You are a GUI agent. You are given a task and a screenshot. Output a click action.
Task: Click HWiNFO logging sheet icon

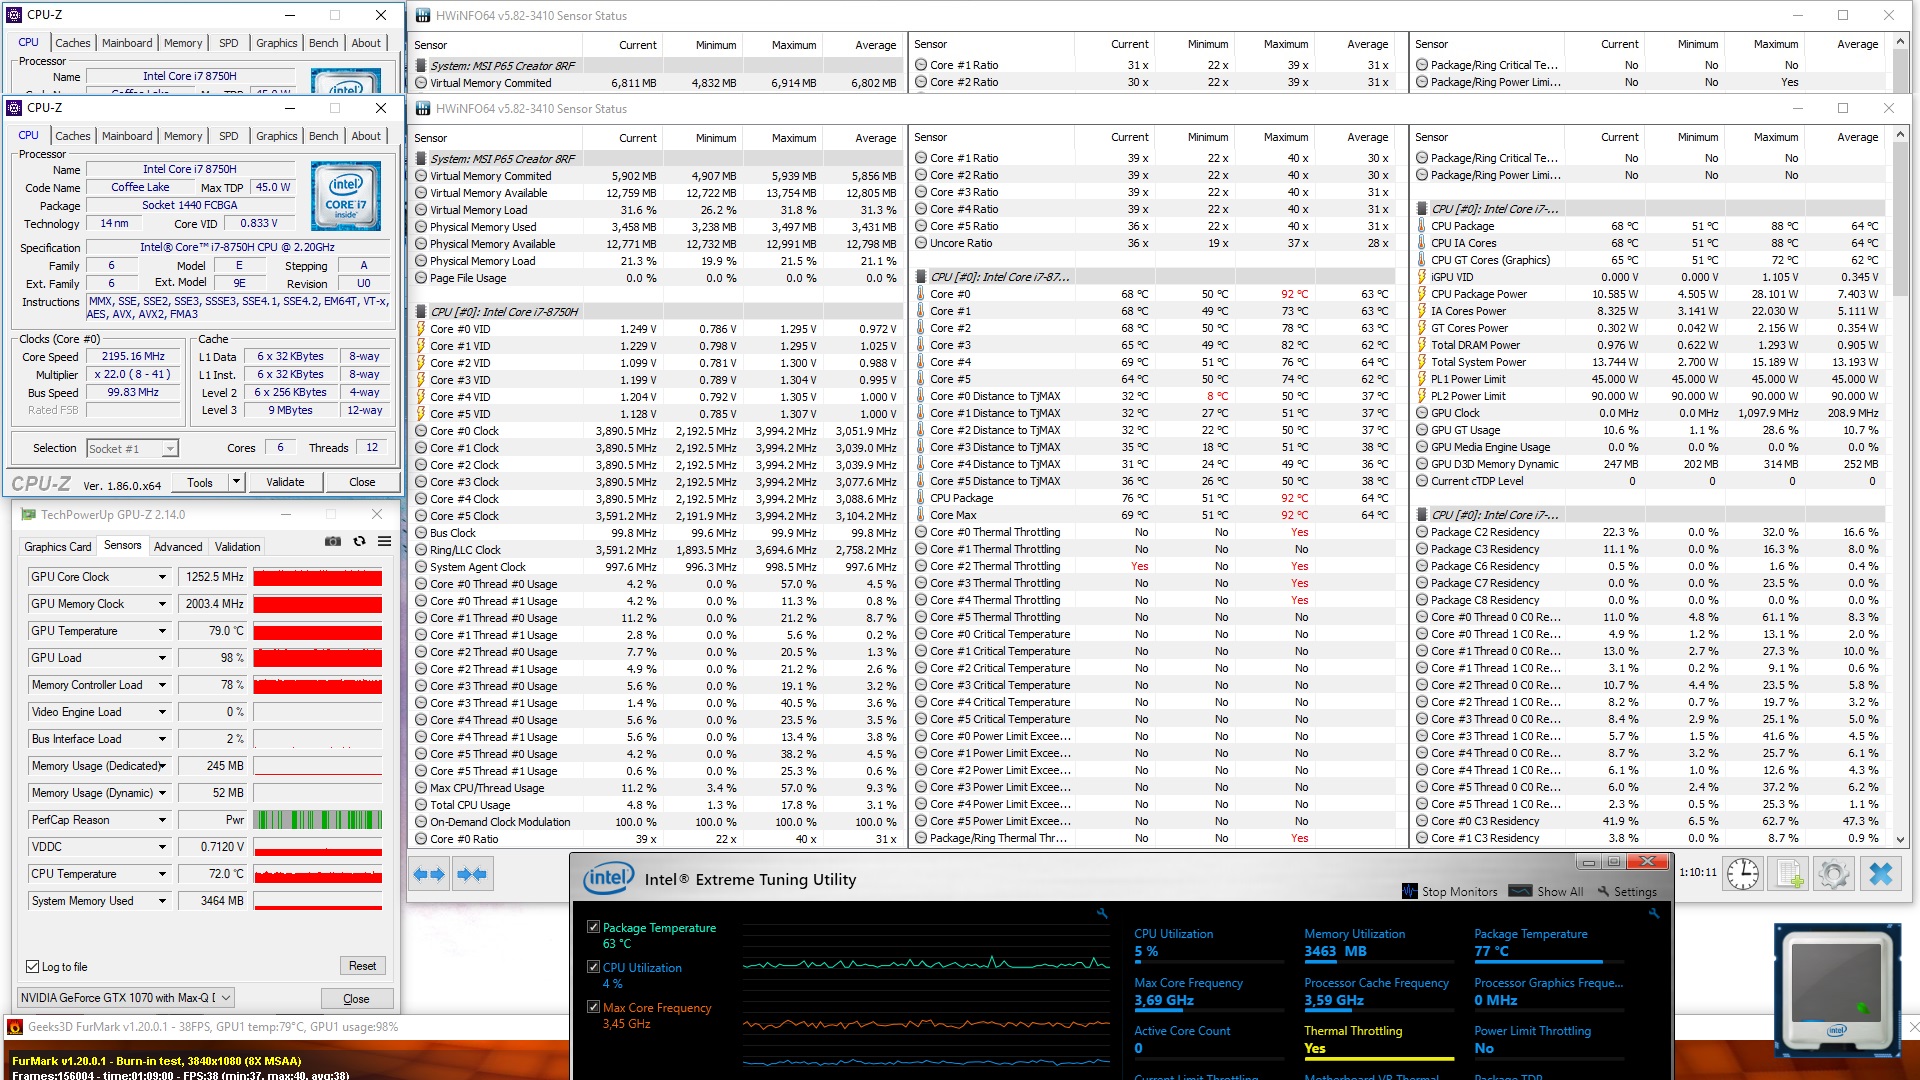1789,874
